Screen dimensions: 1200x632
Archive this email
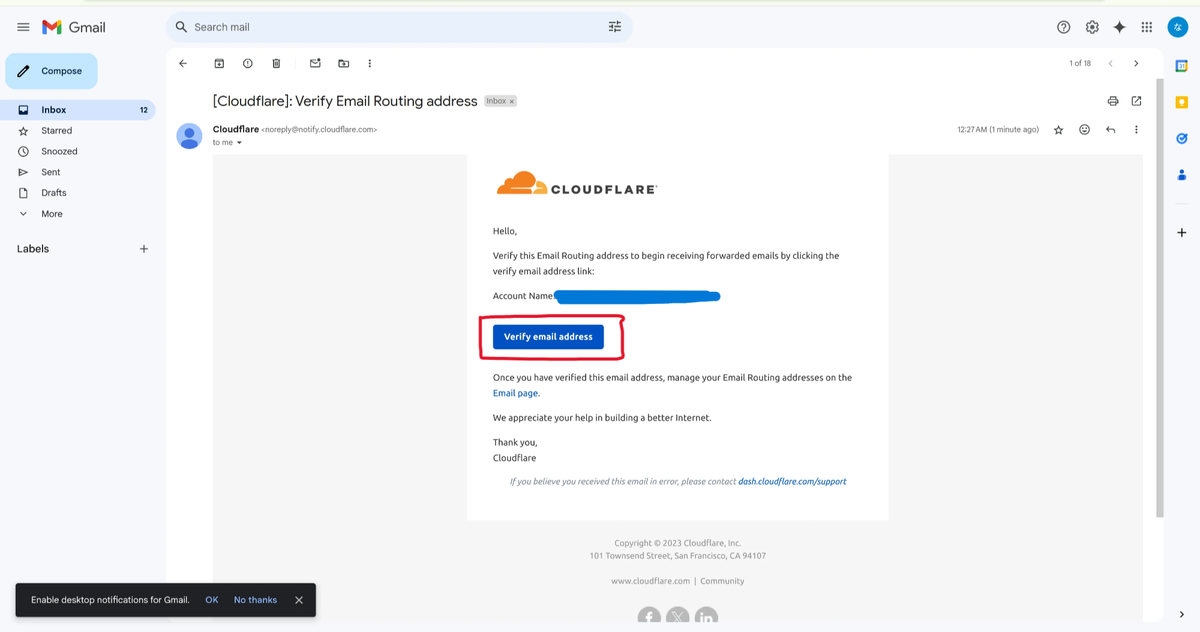219,63
